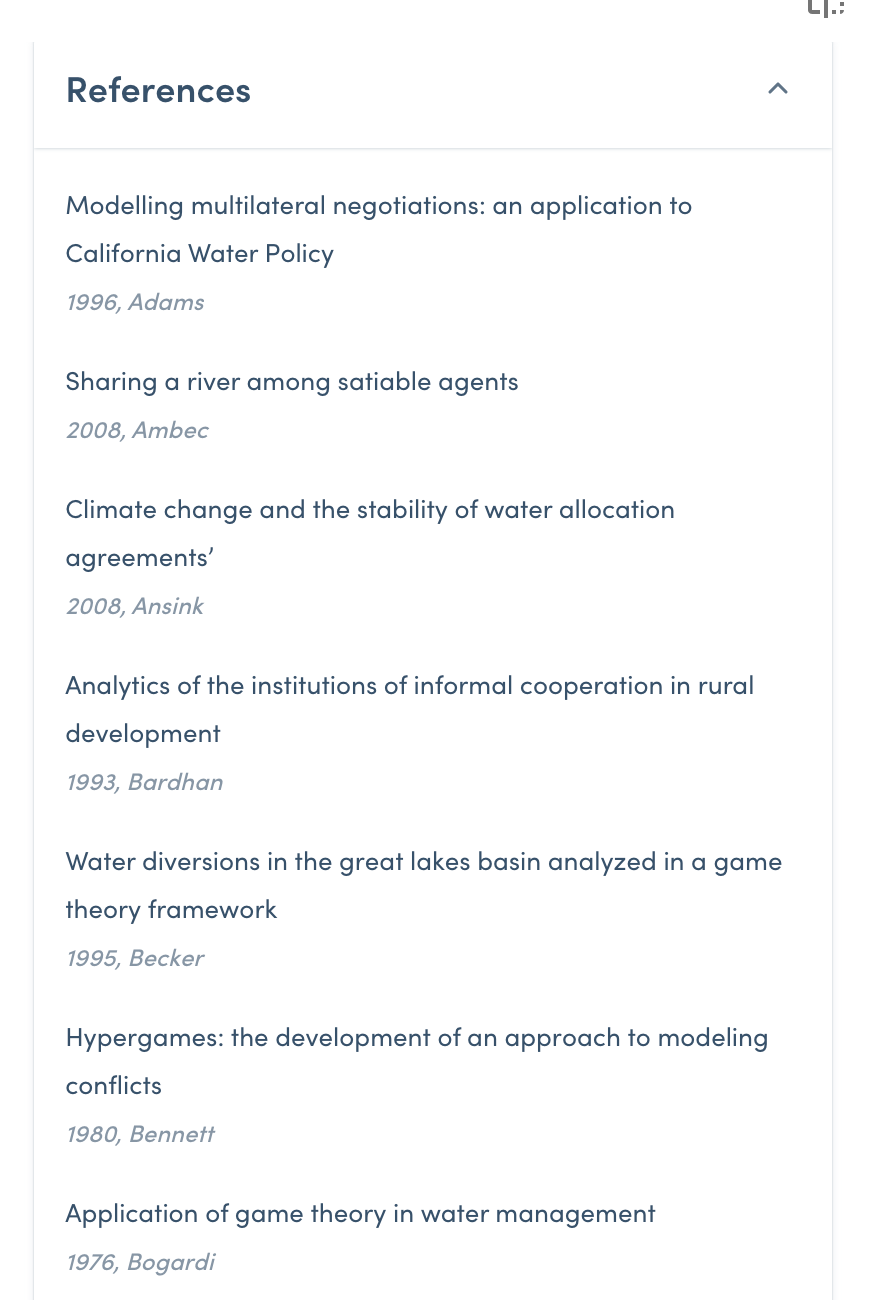Click the year 1996 citation text
Viewport: 872px width, 1300px height.
90,302
